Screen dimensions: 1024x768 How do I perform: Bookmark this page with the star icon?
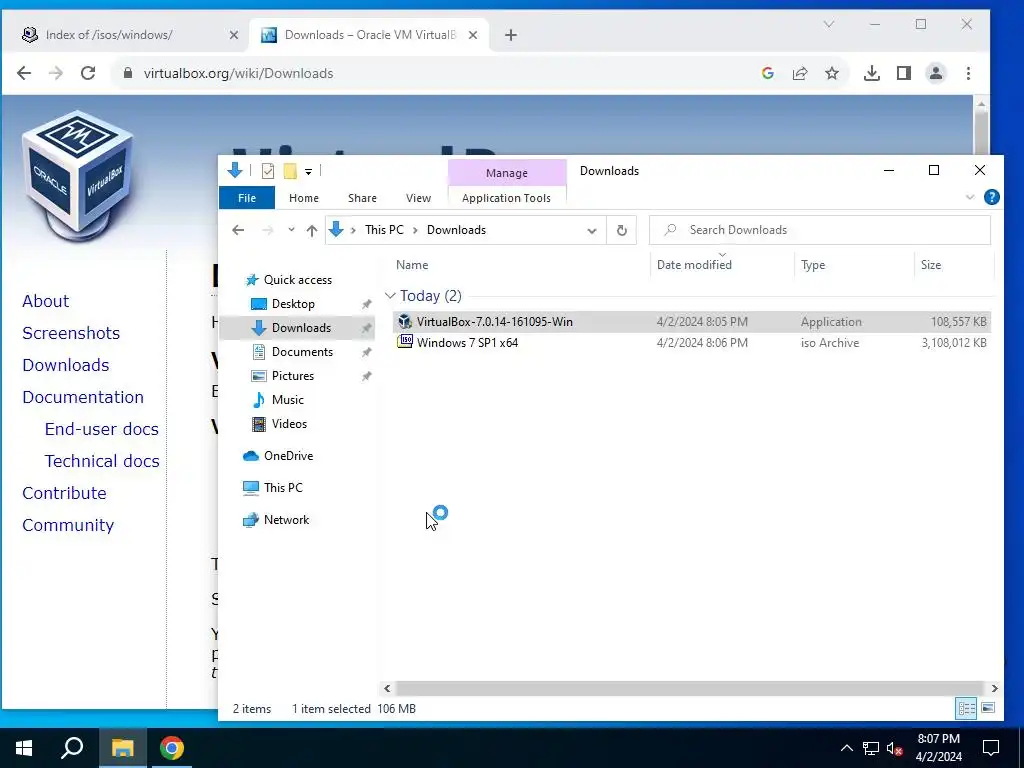tap(831, 73)
